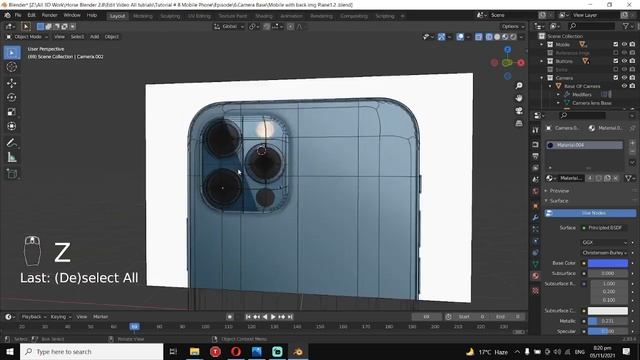Open the Object Data properties tab
This screenshot has width=640, height=360.
[536, 264]
